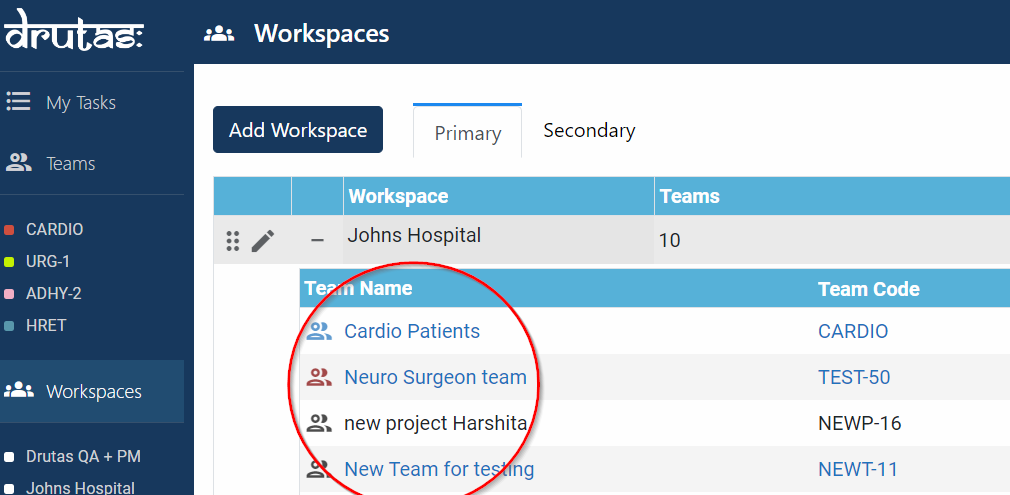
Task: Click the Cardio Patients team icon
Action: point(319,332)
